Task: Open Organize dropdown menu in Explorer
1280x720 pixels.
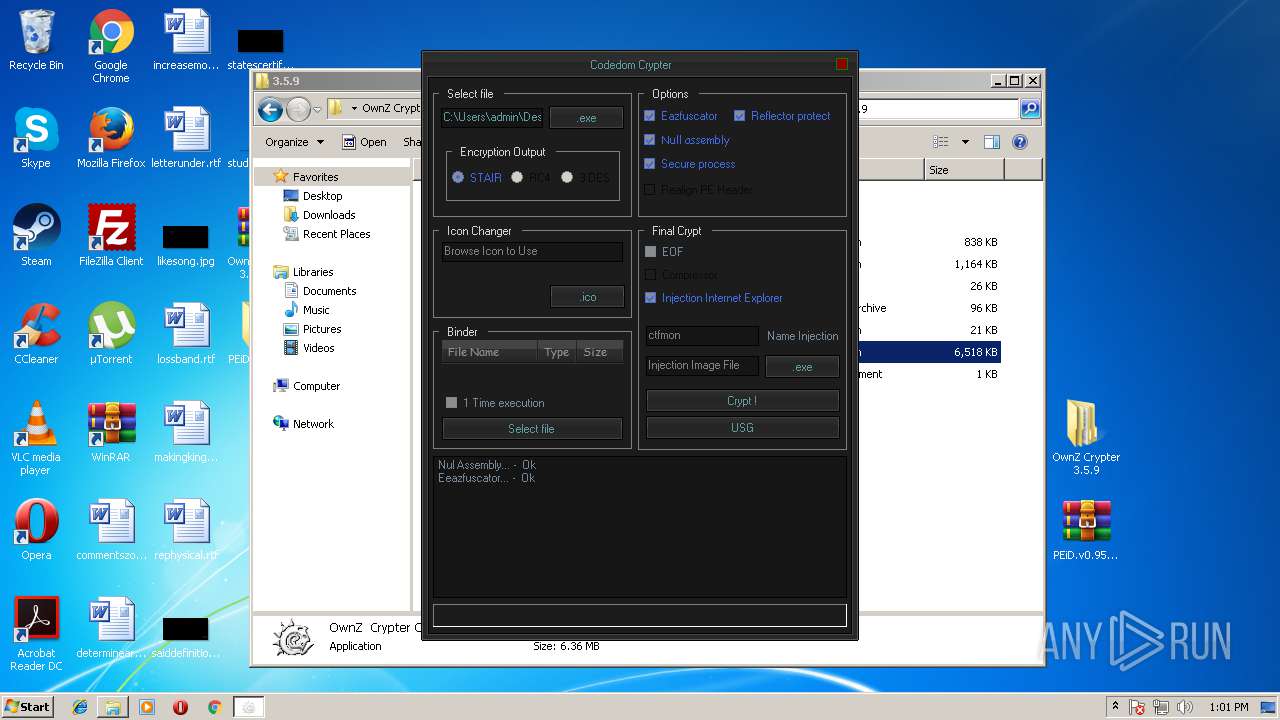Action: (x=294, y=142)
